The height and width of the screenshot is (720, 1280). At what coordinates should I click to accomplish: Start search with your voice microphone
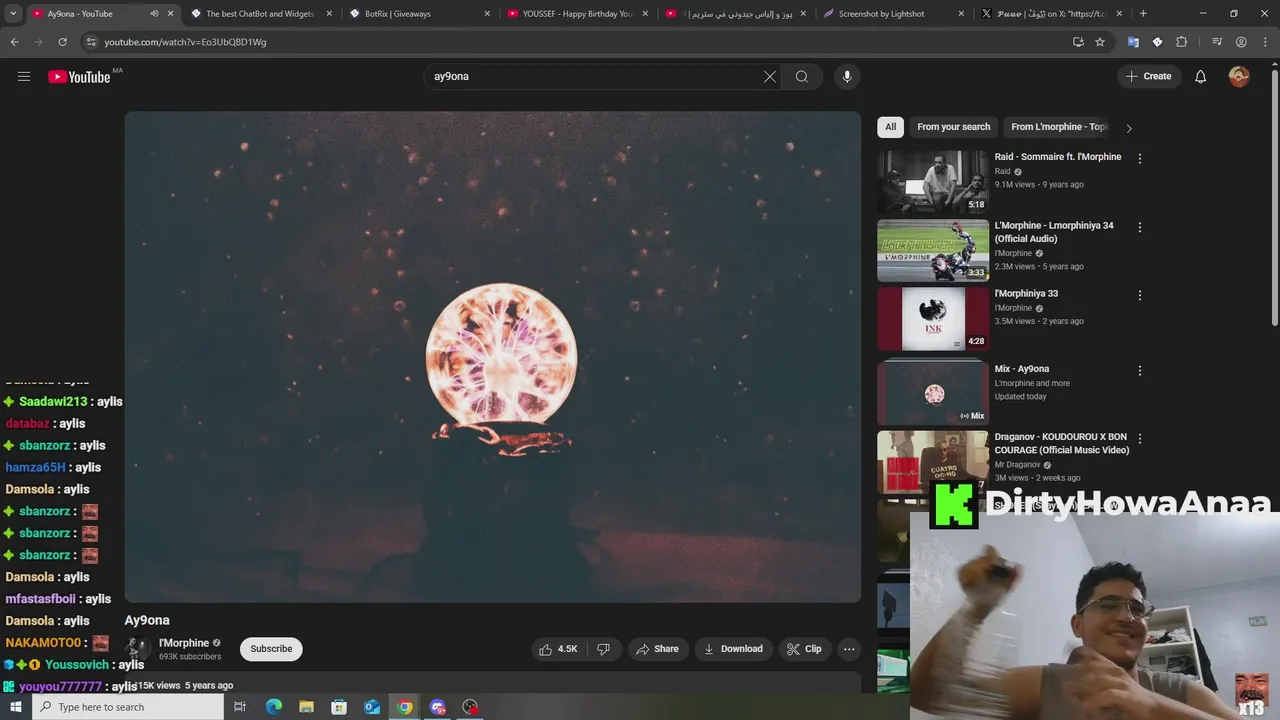(x=847, y=76)
